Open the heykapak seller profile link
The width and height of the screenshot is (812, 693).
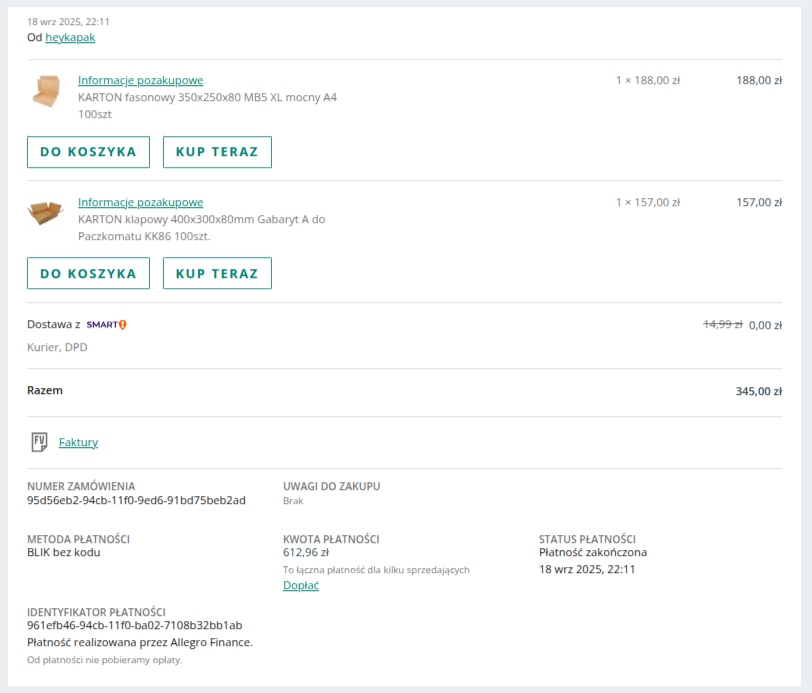coord(70,37)
